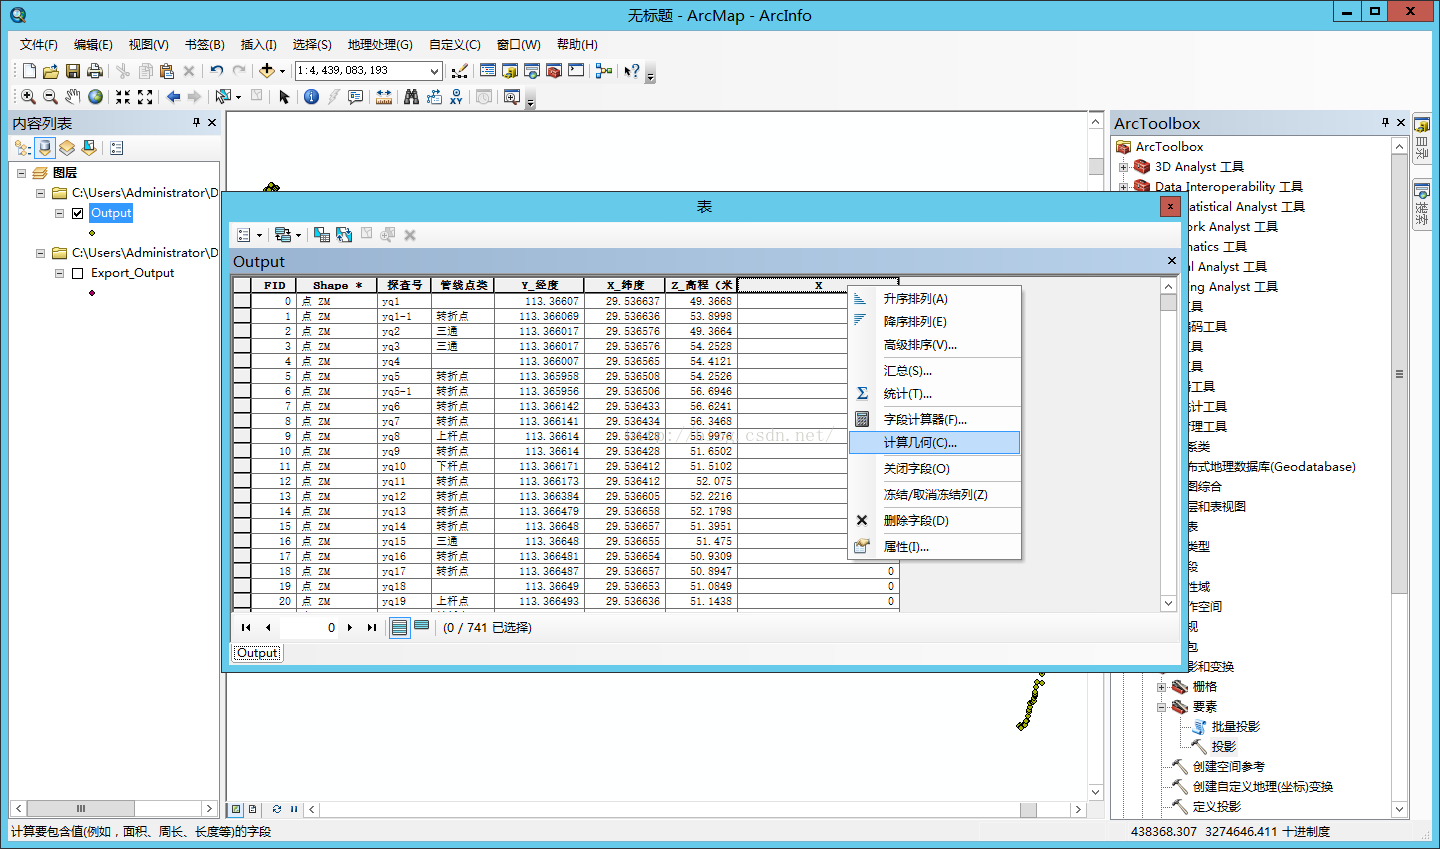Viewport: 1440px width, 849px height.
Task: Click the table's vertical scrollbar
Action: [x=1168, y=445]
